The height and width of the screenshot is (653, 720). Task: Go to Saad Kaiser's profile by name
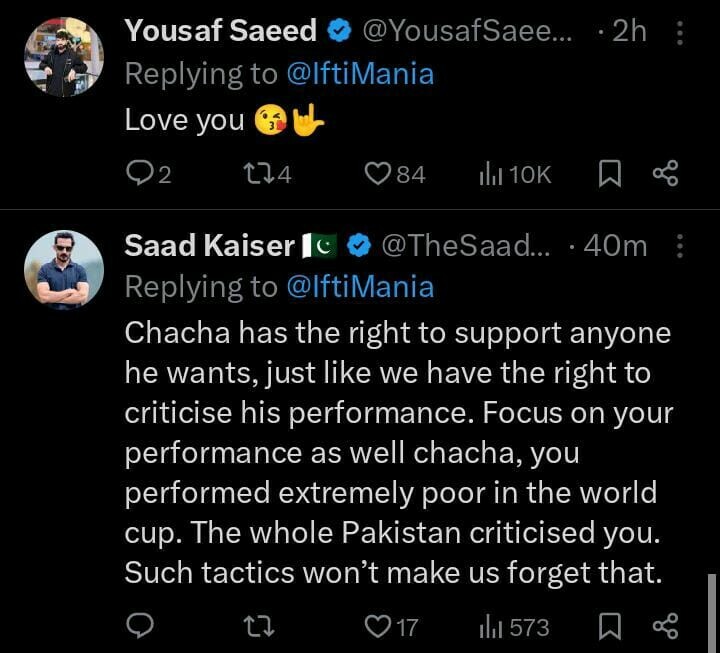click(209, 246)
